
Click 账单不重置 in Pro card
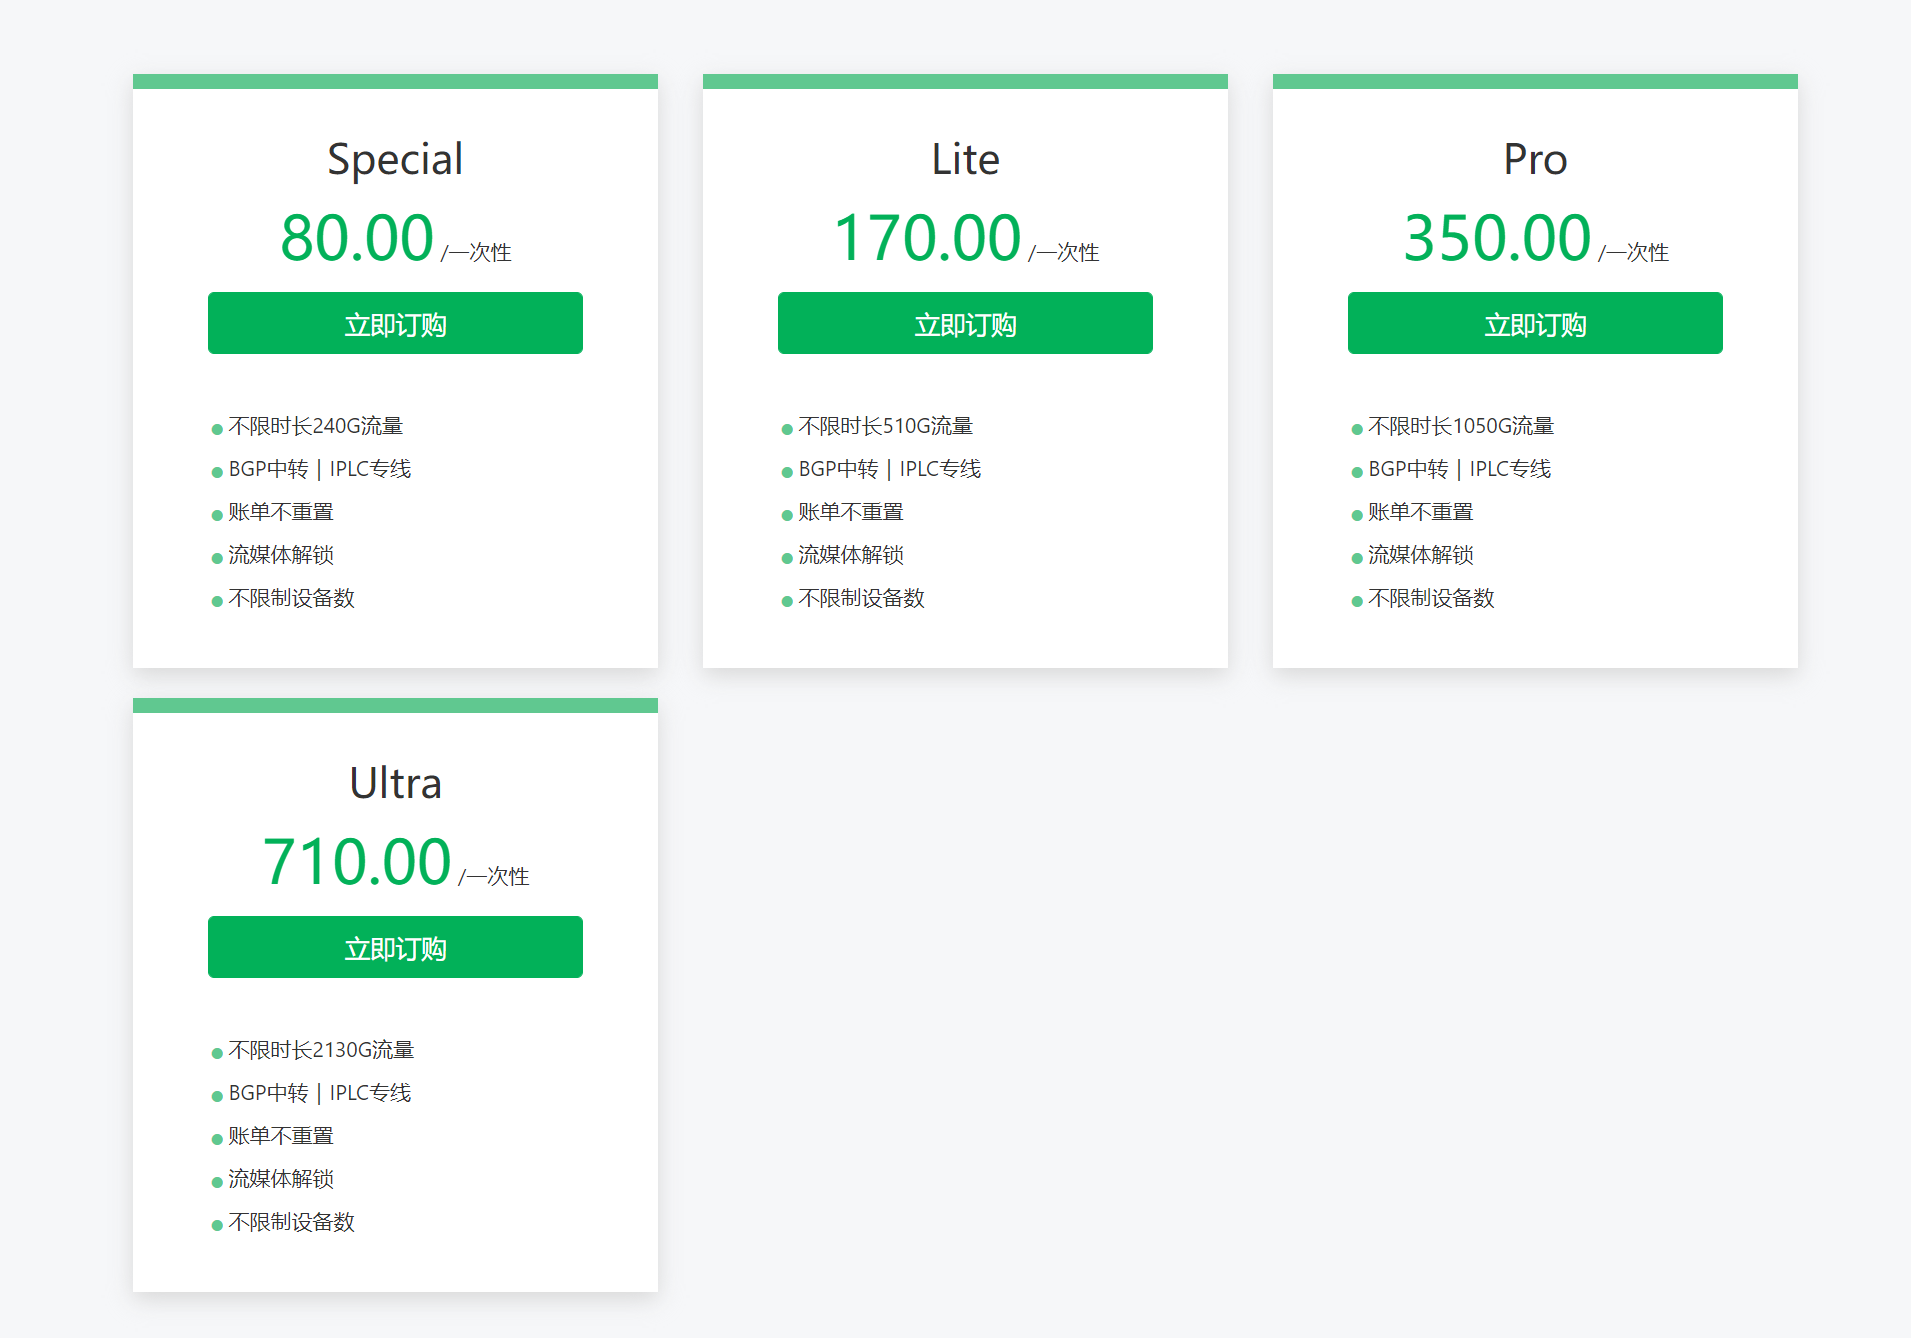(x=1421, y=512)
